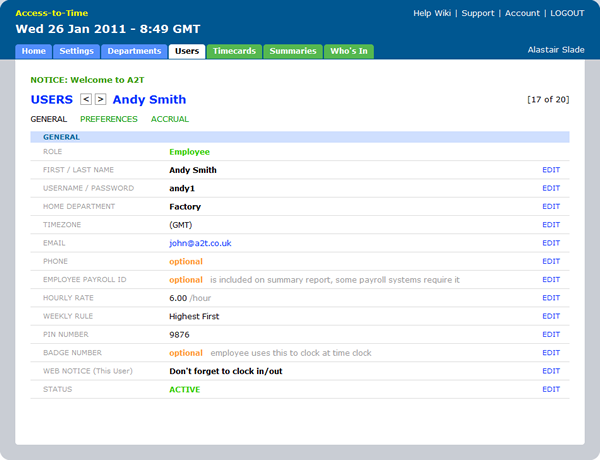Edit the Hourly Rate row
The image size is (600, 460).
tap(551, 298)
